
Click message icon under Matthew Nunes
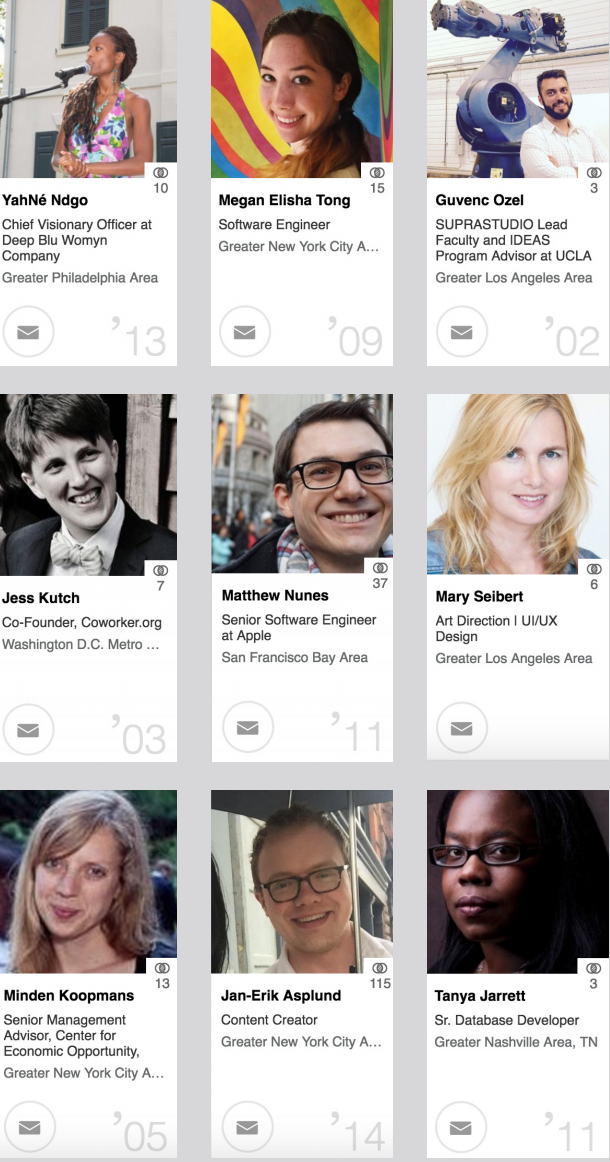[248, 727]
